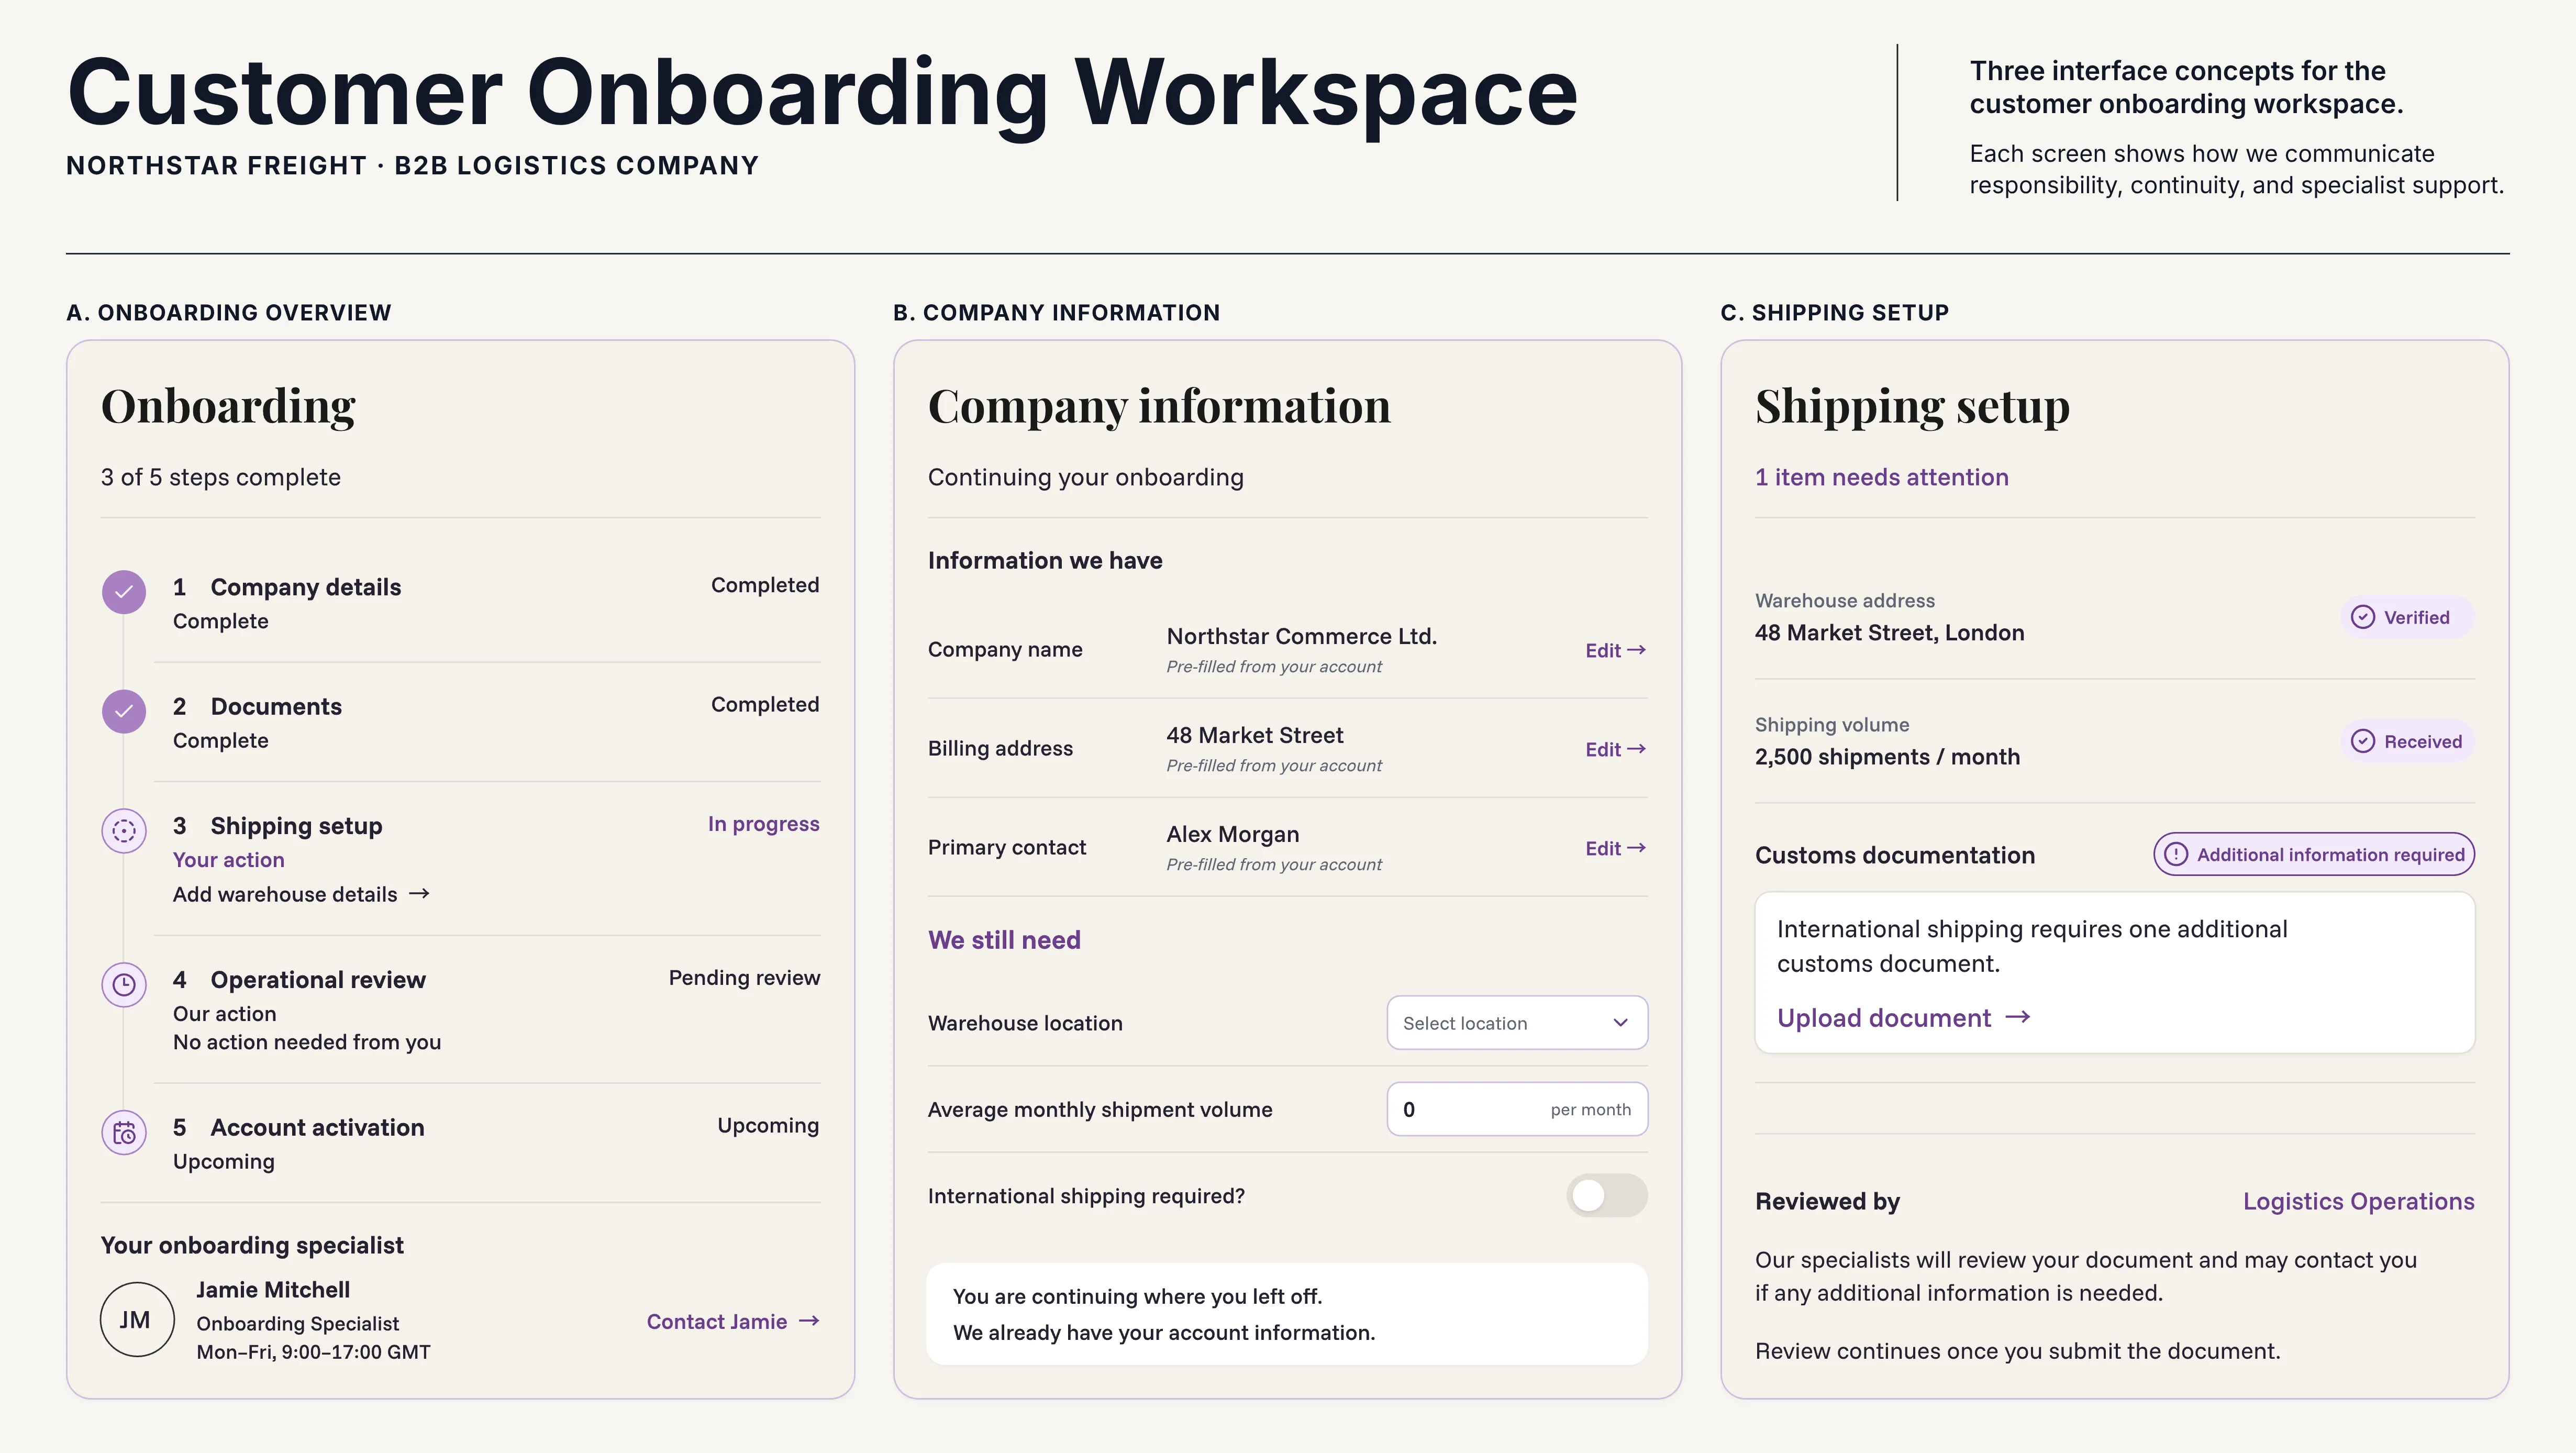Click the 2,500 shipments / month value
Screen dimensions: 2576x1453
(1887, 757)
